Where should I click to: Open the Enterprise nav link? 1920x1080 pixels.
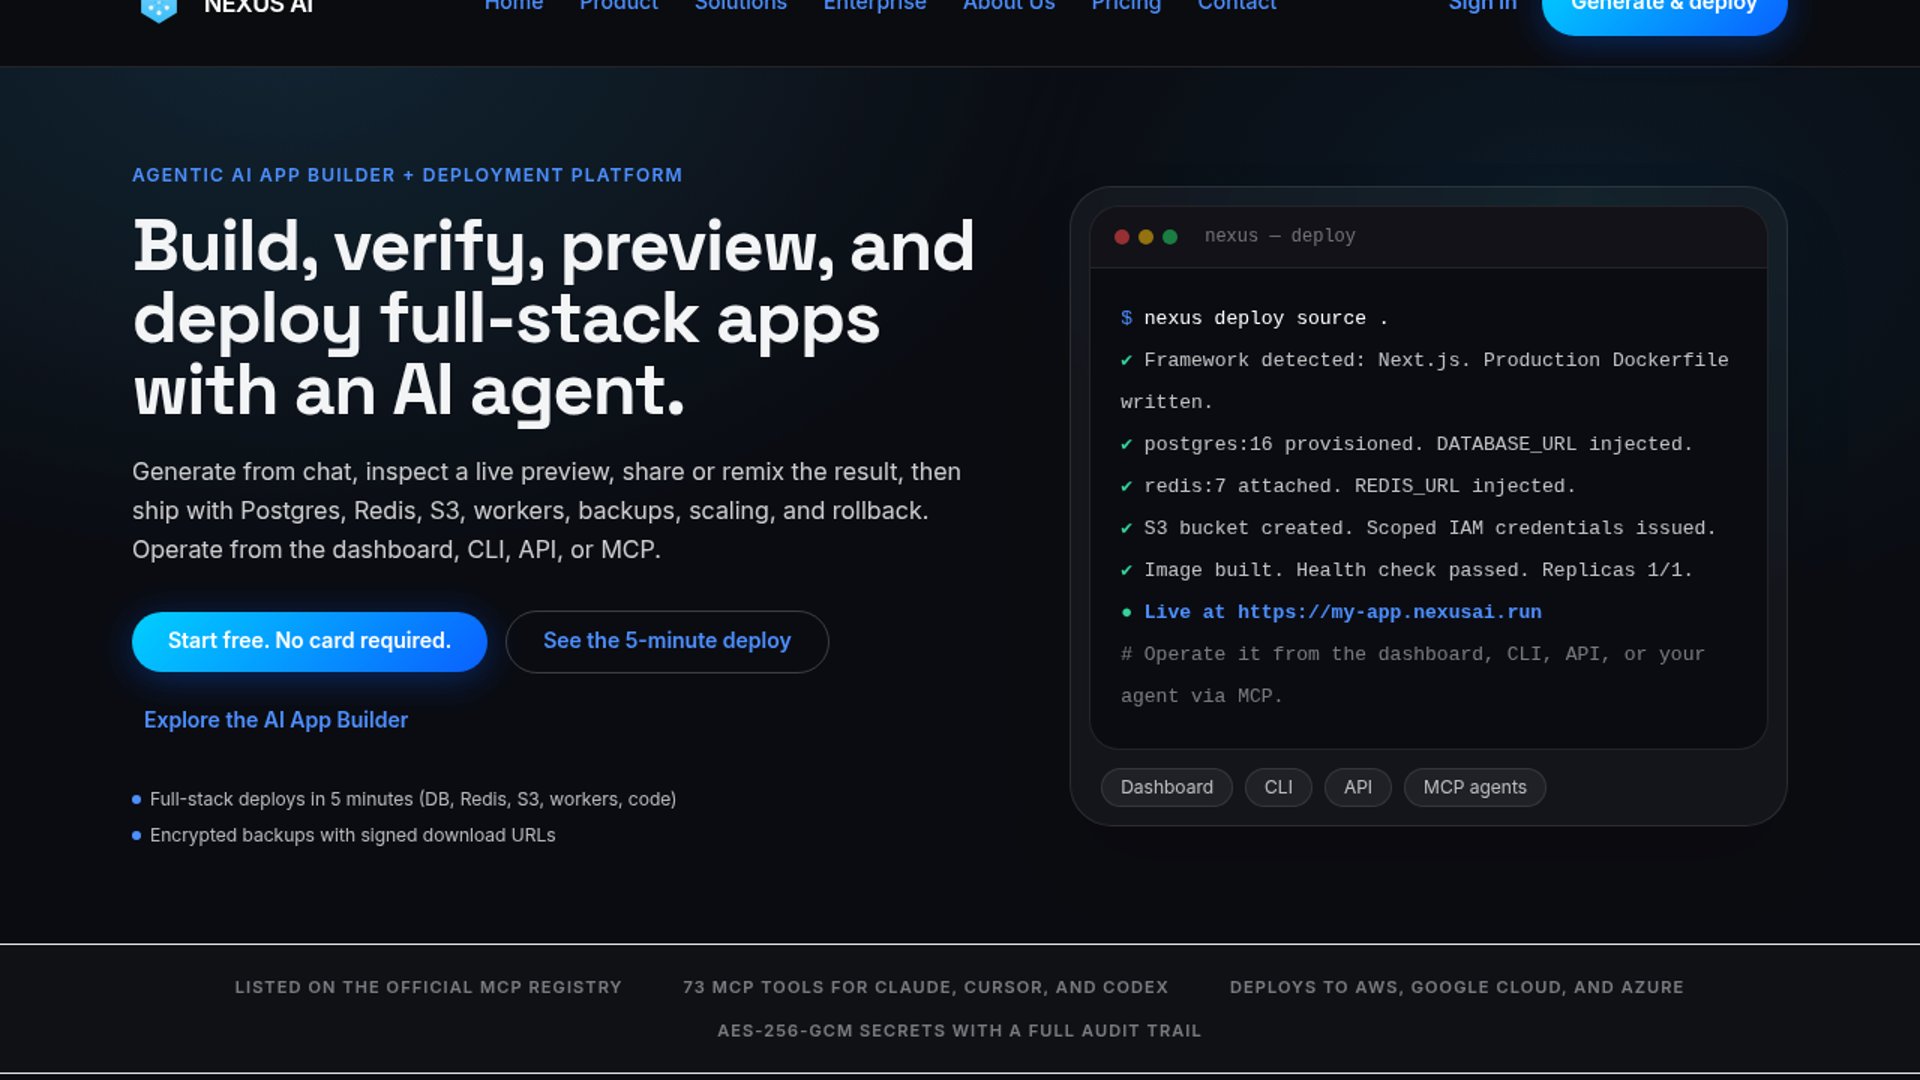874,5
